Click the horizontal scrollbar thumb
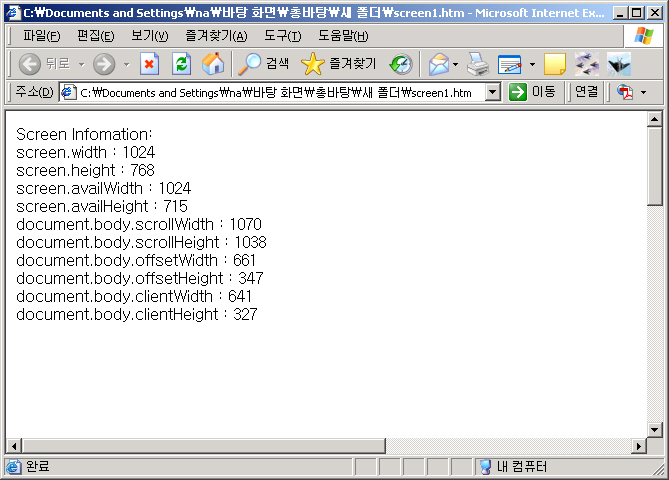Viewport: 669px width, 480px height. [x=204, y=446]
